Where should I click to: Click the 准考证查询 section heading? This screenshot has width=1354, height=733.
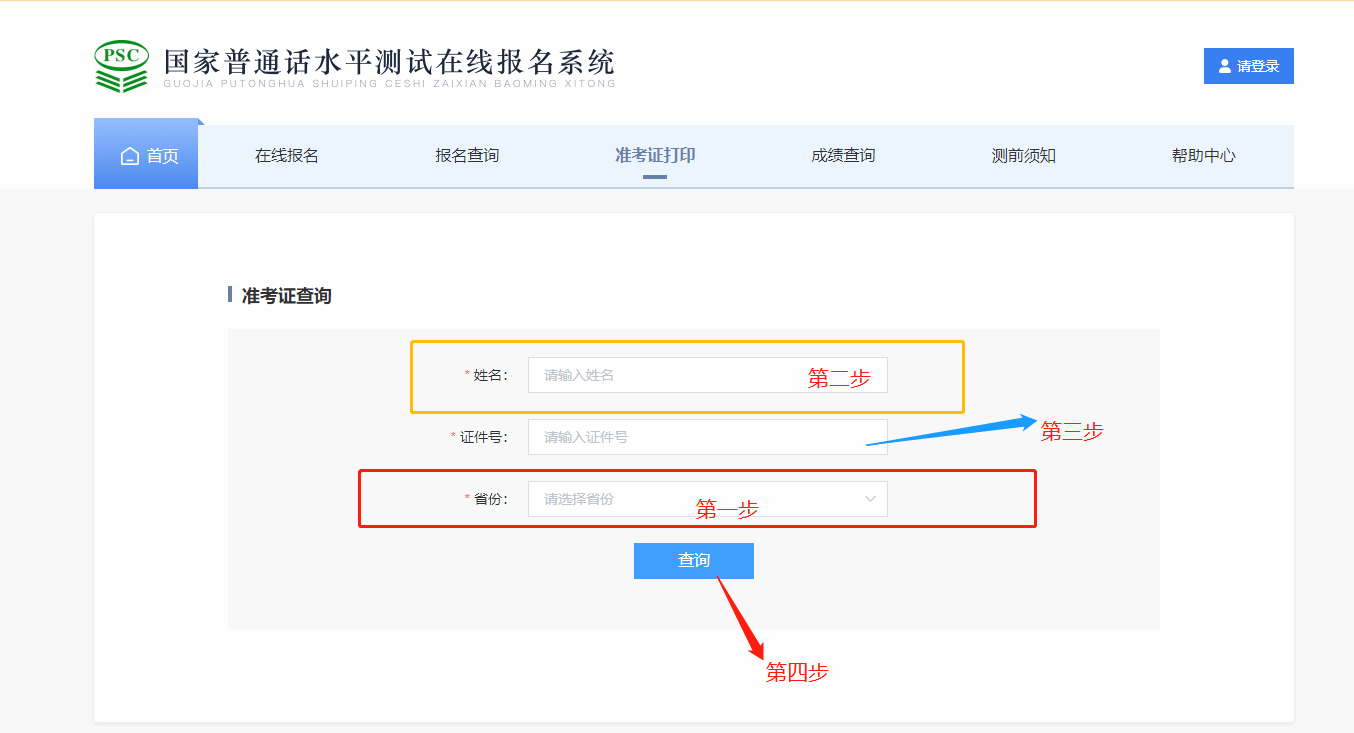(x=286, y=296)
